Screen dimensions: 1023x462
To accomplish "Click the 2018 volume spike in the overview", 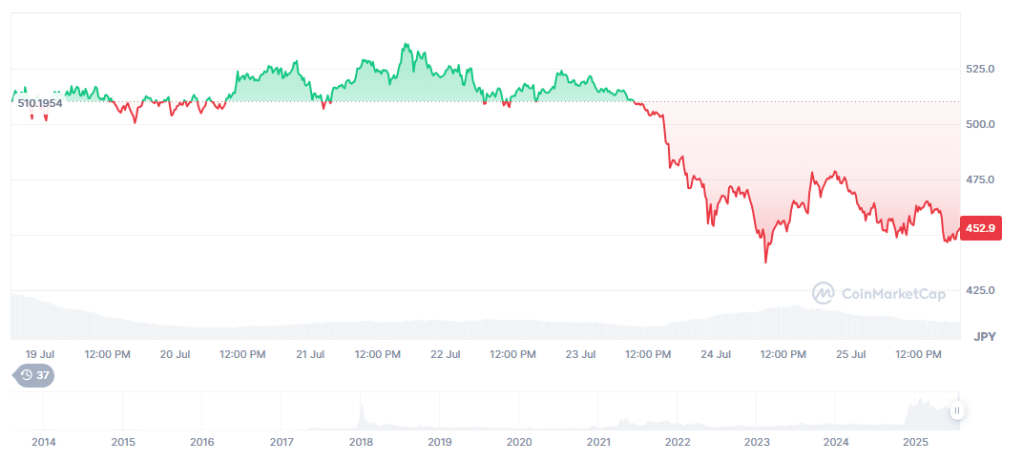I will pyautogui.click(x=362, y=409).
